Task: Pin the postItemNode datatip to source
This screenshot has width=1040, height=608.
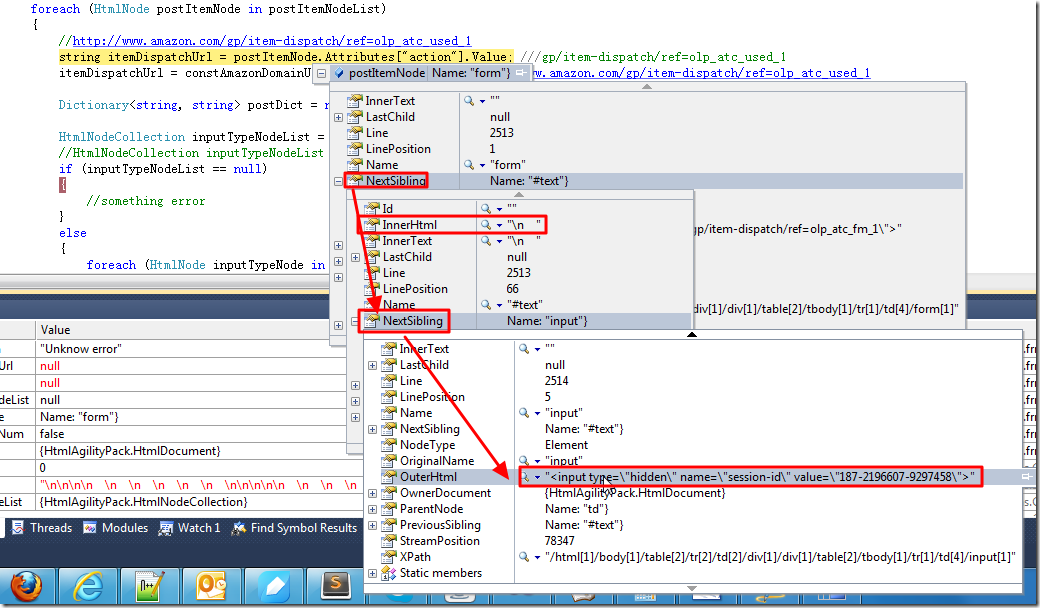Action: click(x=522, y=73)
